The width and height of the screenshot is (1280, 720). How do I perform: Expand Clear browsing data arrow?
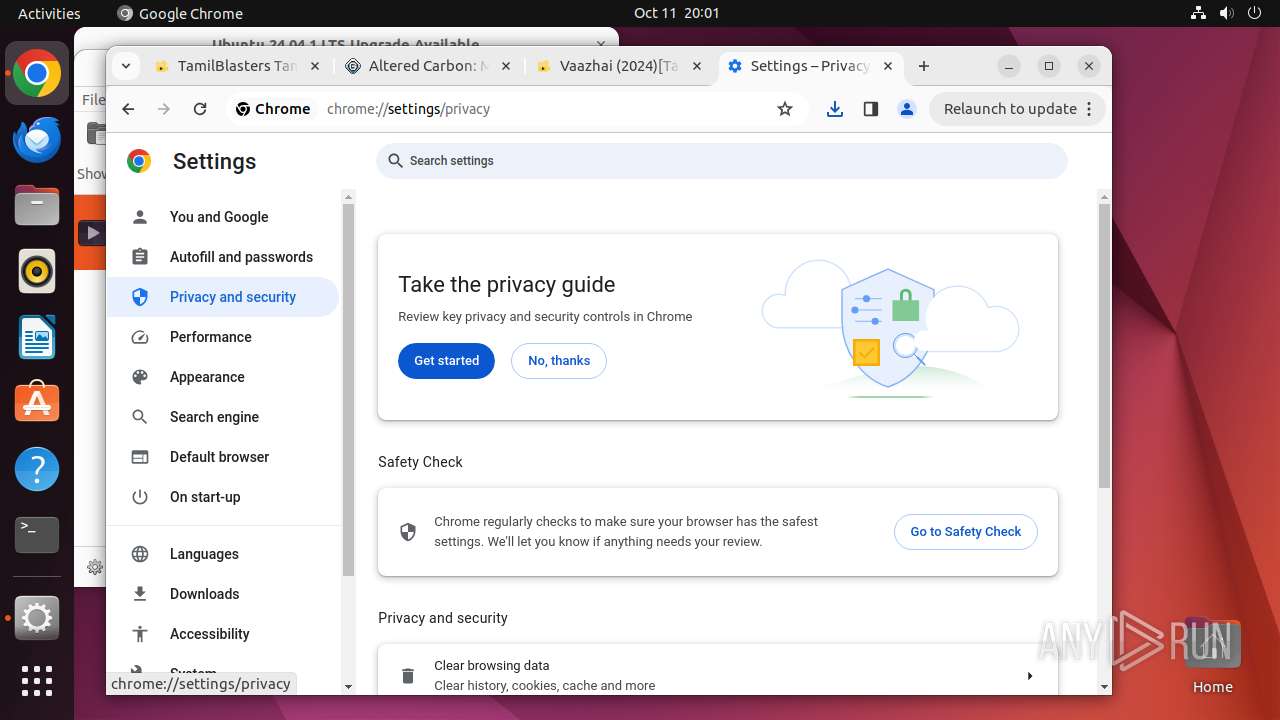pyautogui.click(x=1030, y=676)
